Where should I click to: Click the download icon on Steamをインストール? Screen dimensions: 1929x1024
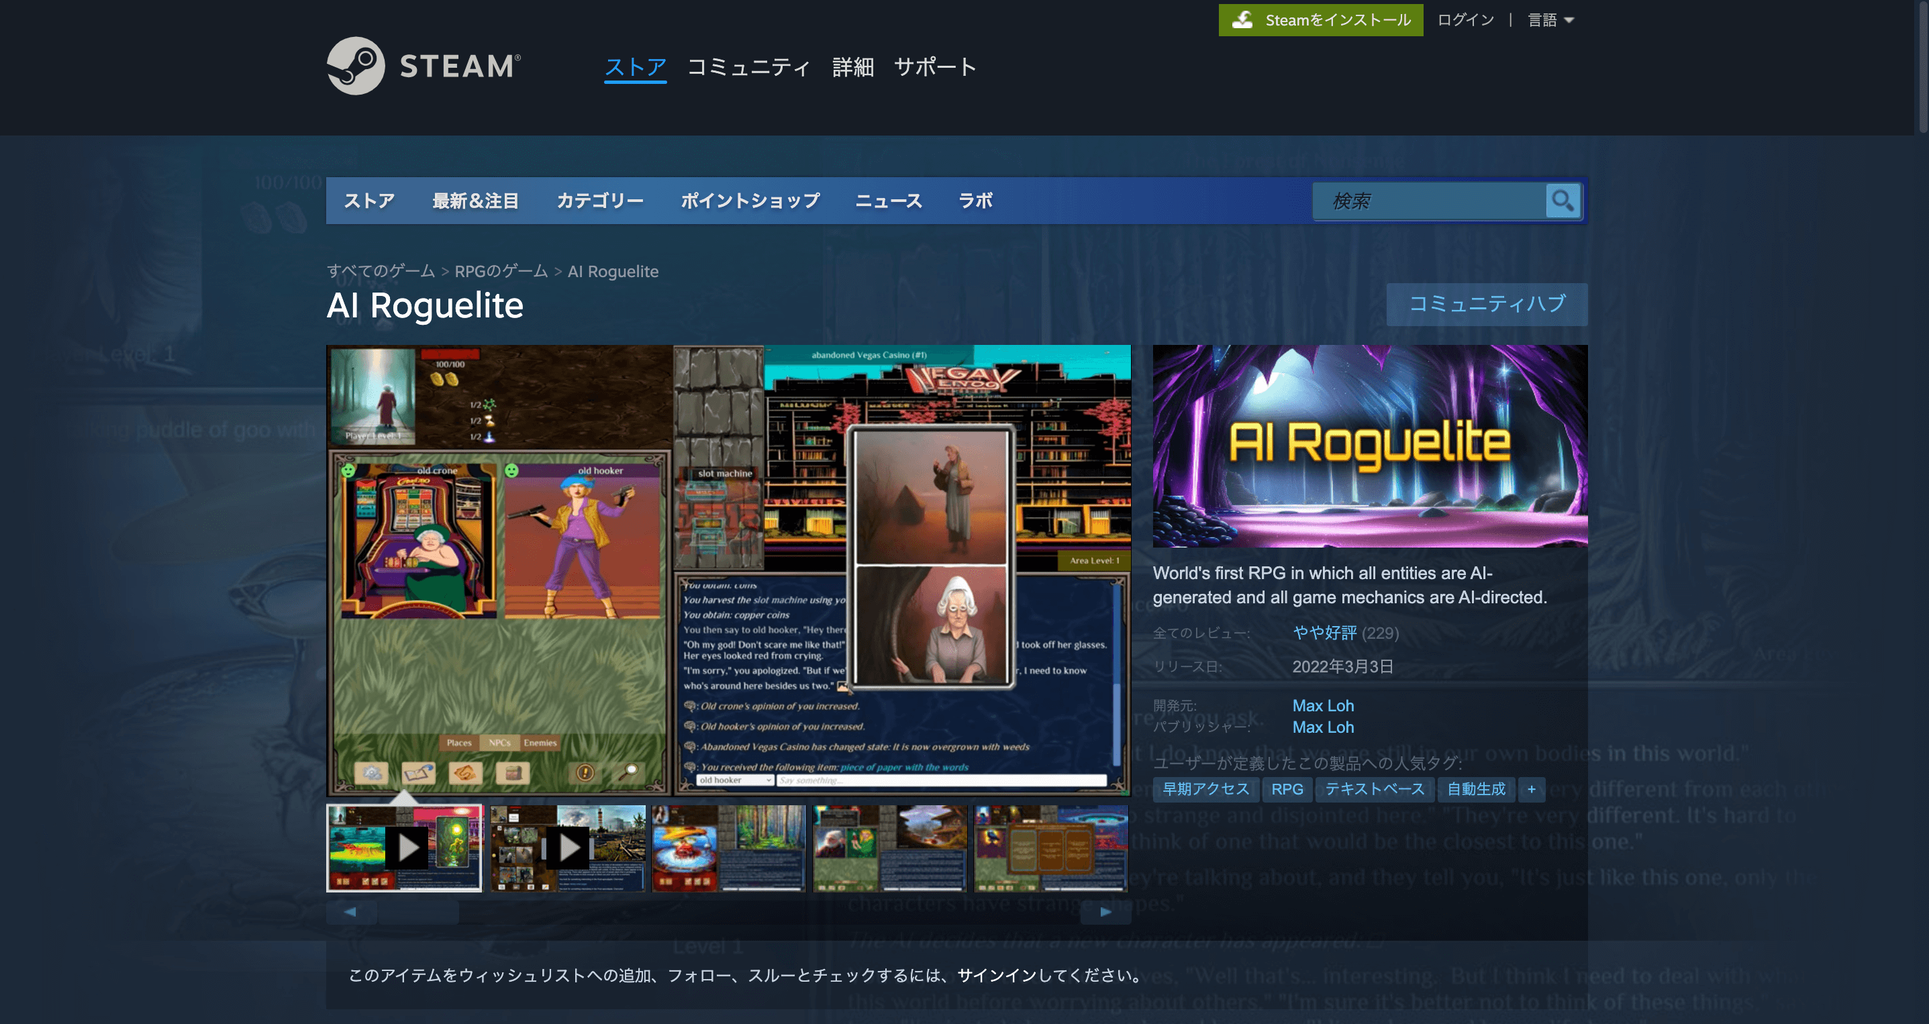[x=1243, y=19]
